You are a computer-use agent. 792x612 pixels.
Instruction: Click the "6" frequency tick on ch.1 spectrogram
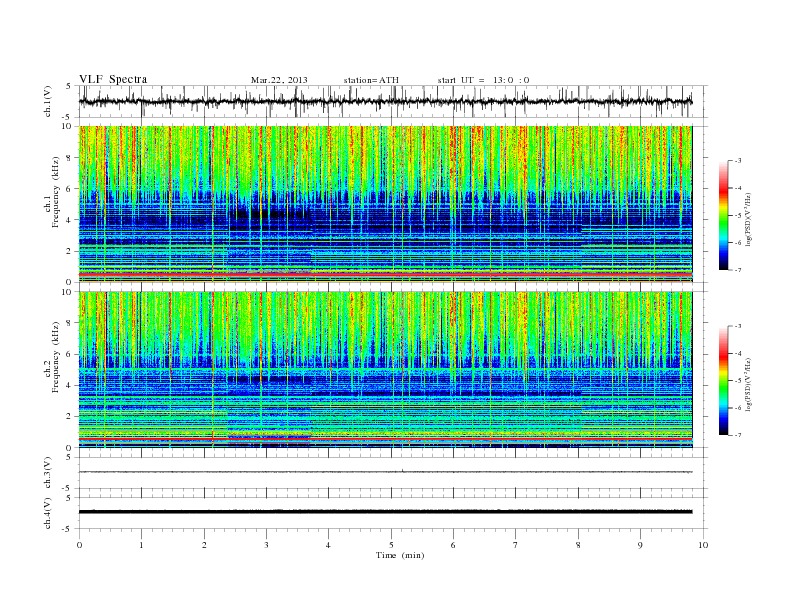point(70,188)
